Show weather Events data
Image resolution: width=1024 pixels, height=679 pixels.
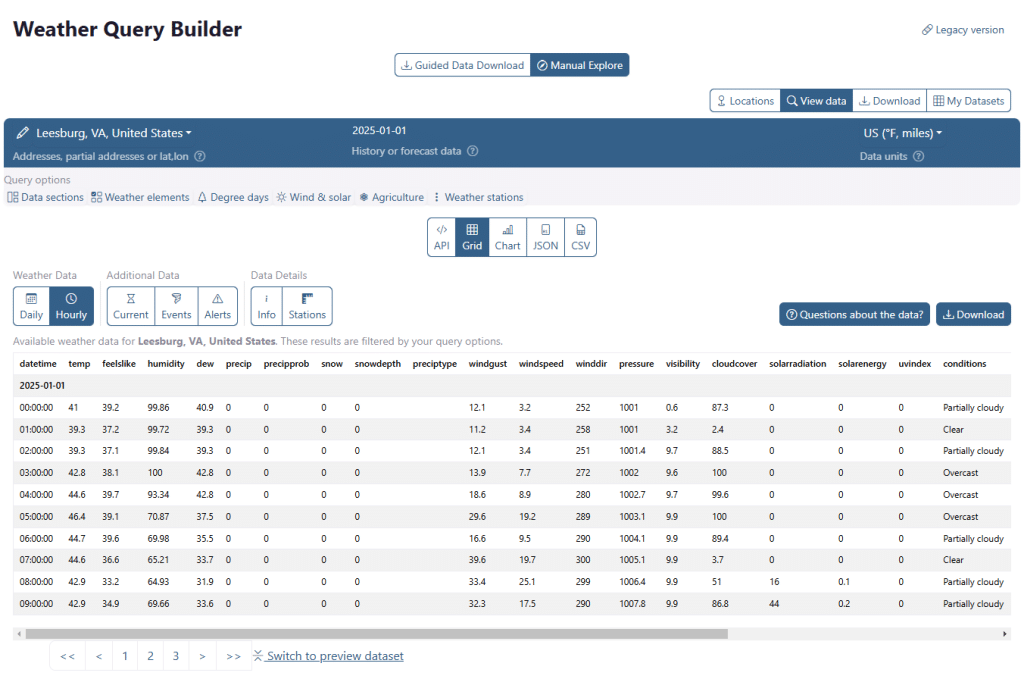point(176,306)
